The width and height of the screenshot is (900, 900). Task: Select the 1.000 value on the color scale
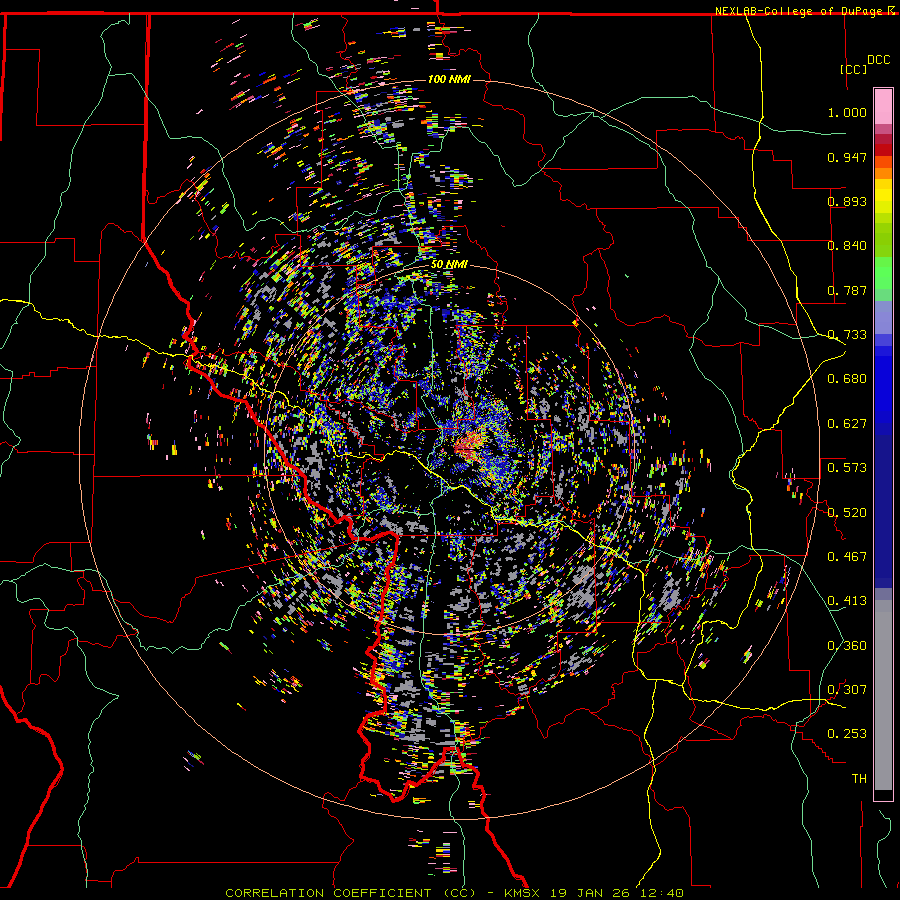pyautogui.click(x=847, y=112)
